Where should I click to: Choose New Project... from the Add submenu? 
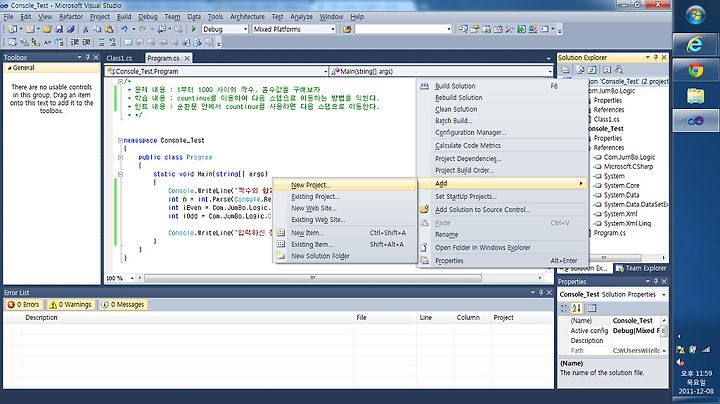point(345,185)
